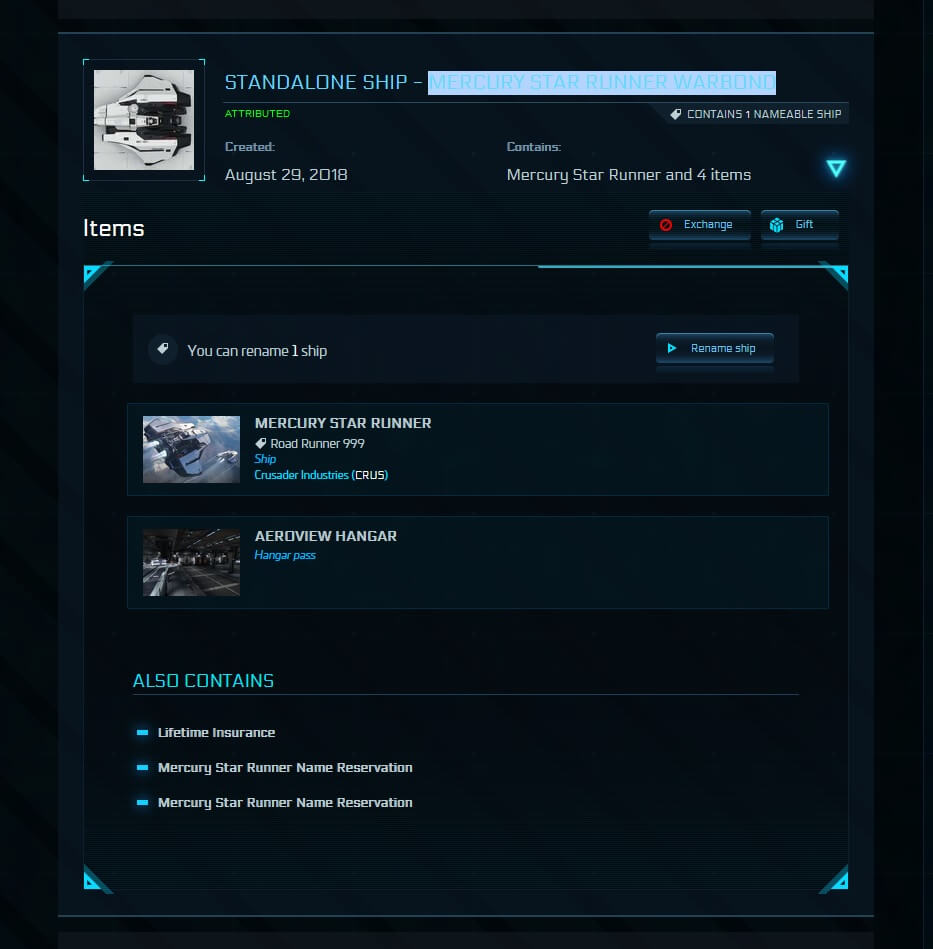Select the highlighted 'Mercury Star Runner Warbond' title
This screenshot has height=949, width=933.
click(x=601, y=82)
